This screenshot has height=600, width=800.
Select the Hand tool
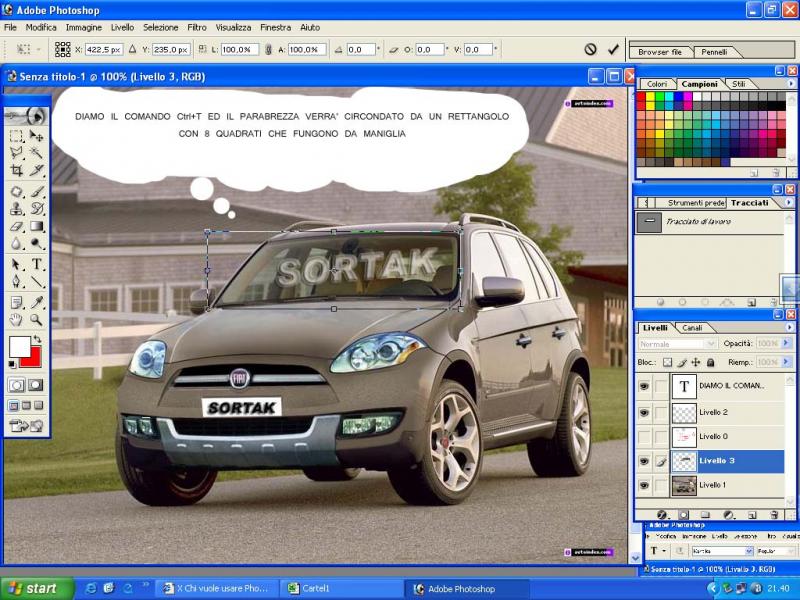17,320
